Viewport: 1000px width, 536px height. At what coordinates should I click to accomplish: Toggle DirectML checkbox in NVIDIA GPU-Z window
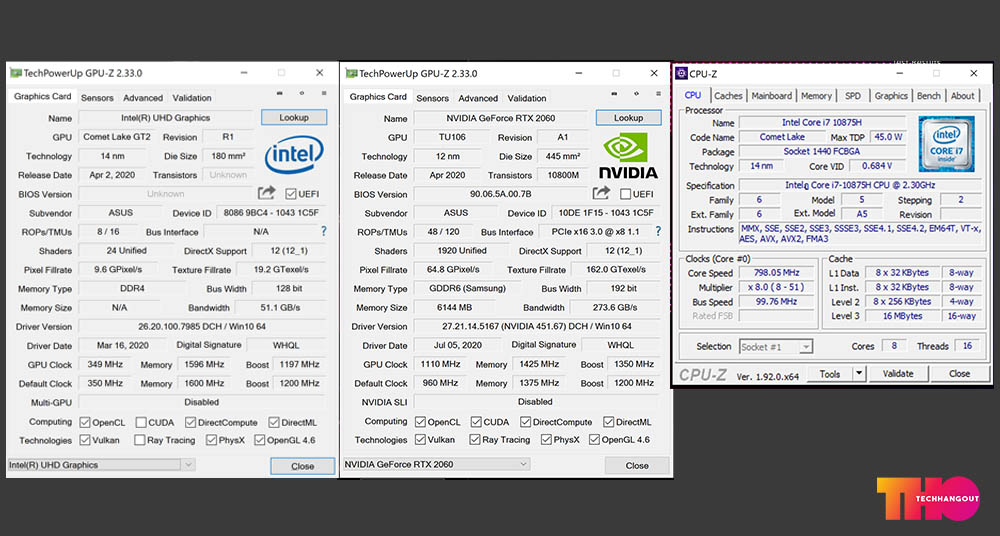608,422
